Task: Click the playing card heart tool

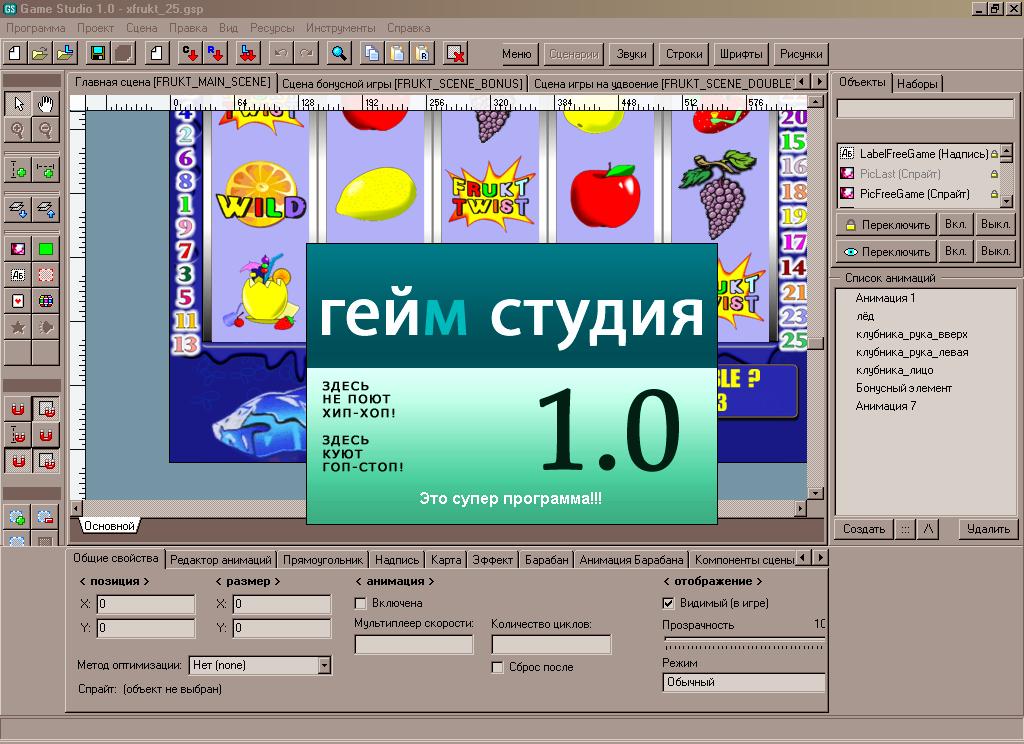Action: (x=18, y=300)
